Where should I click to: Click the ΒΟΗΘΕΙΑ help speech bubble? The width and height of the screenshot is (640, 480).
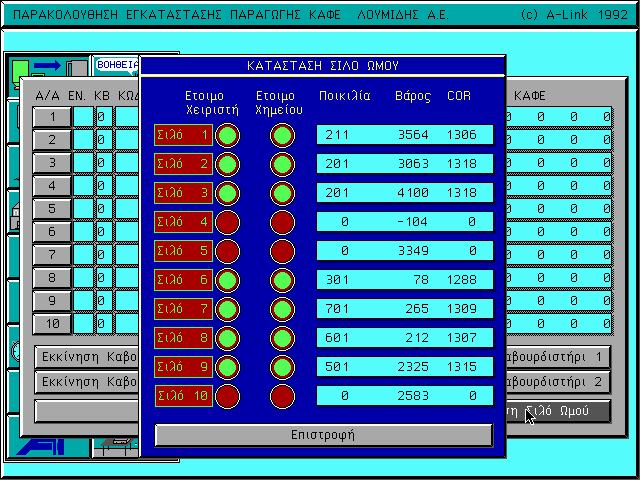point(116,65)
